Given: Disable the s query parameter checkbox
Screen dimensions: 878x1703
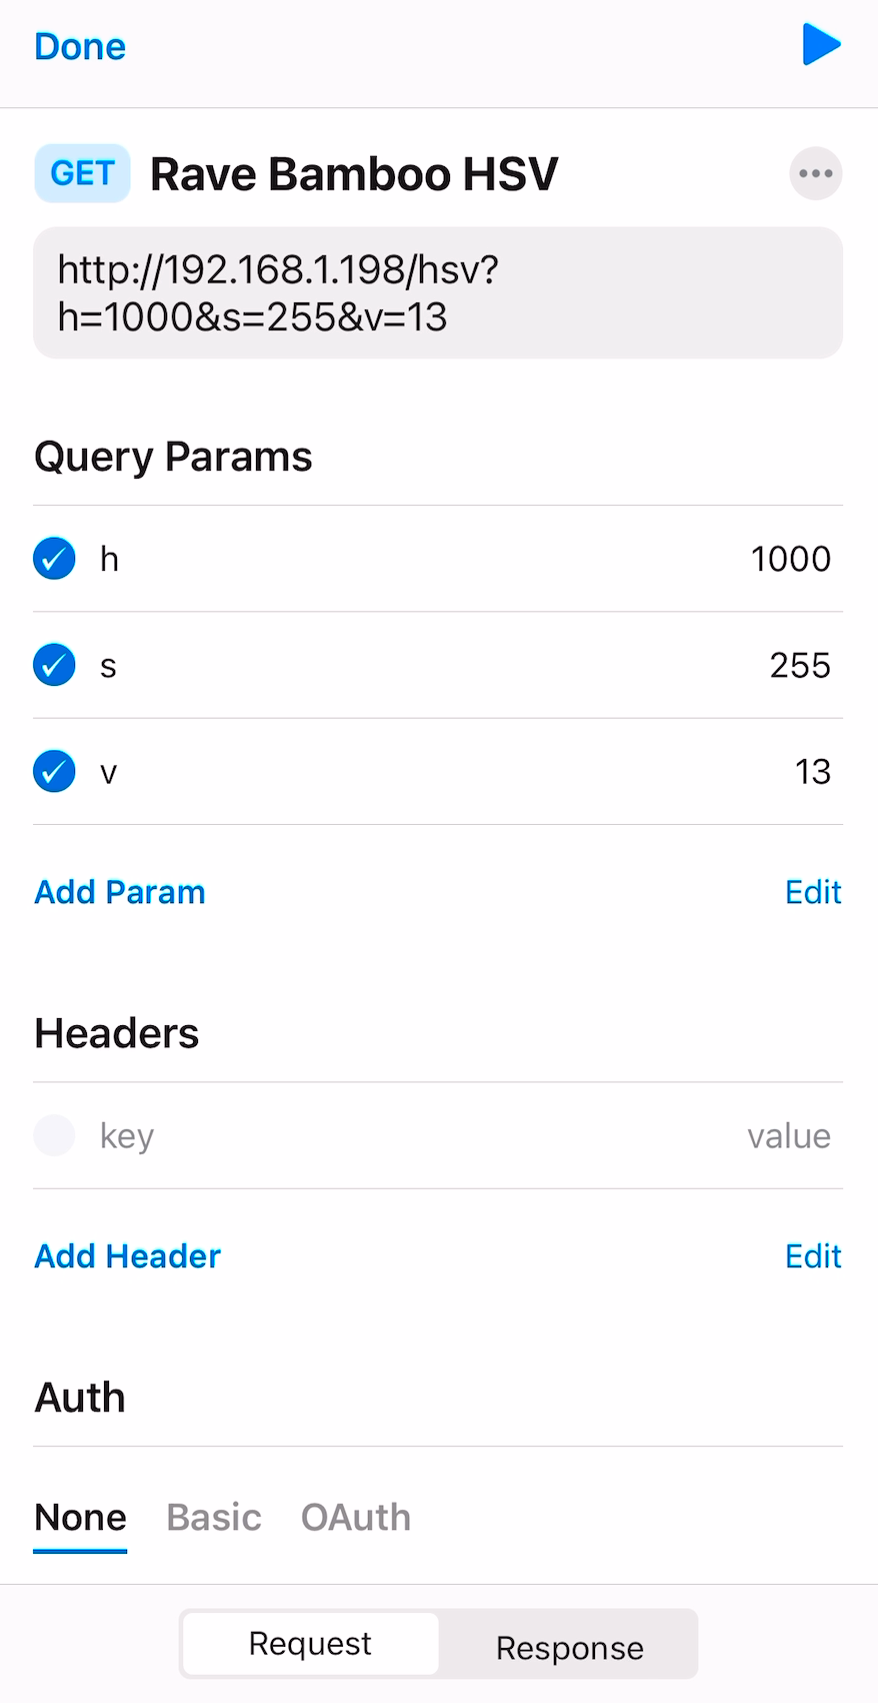Looking at the screenshot, I should pos(55,665).
